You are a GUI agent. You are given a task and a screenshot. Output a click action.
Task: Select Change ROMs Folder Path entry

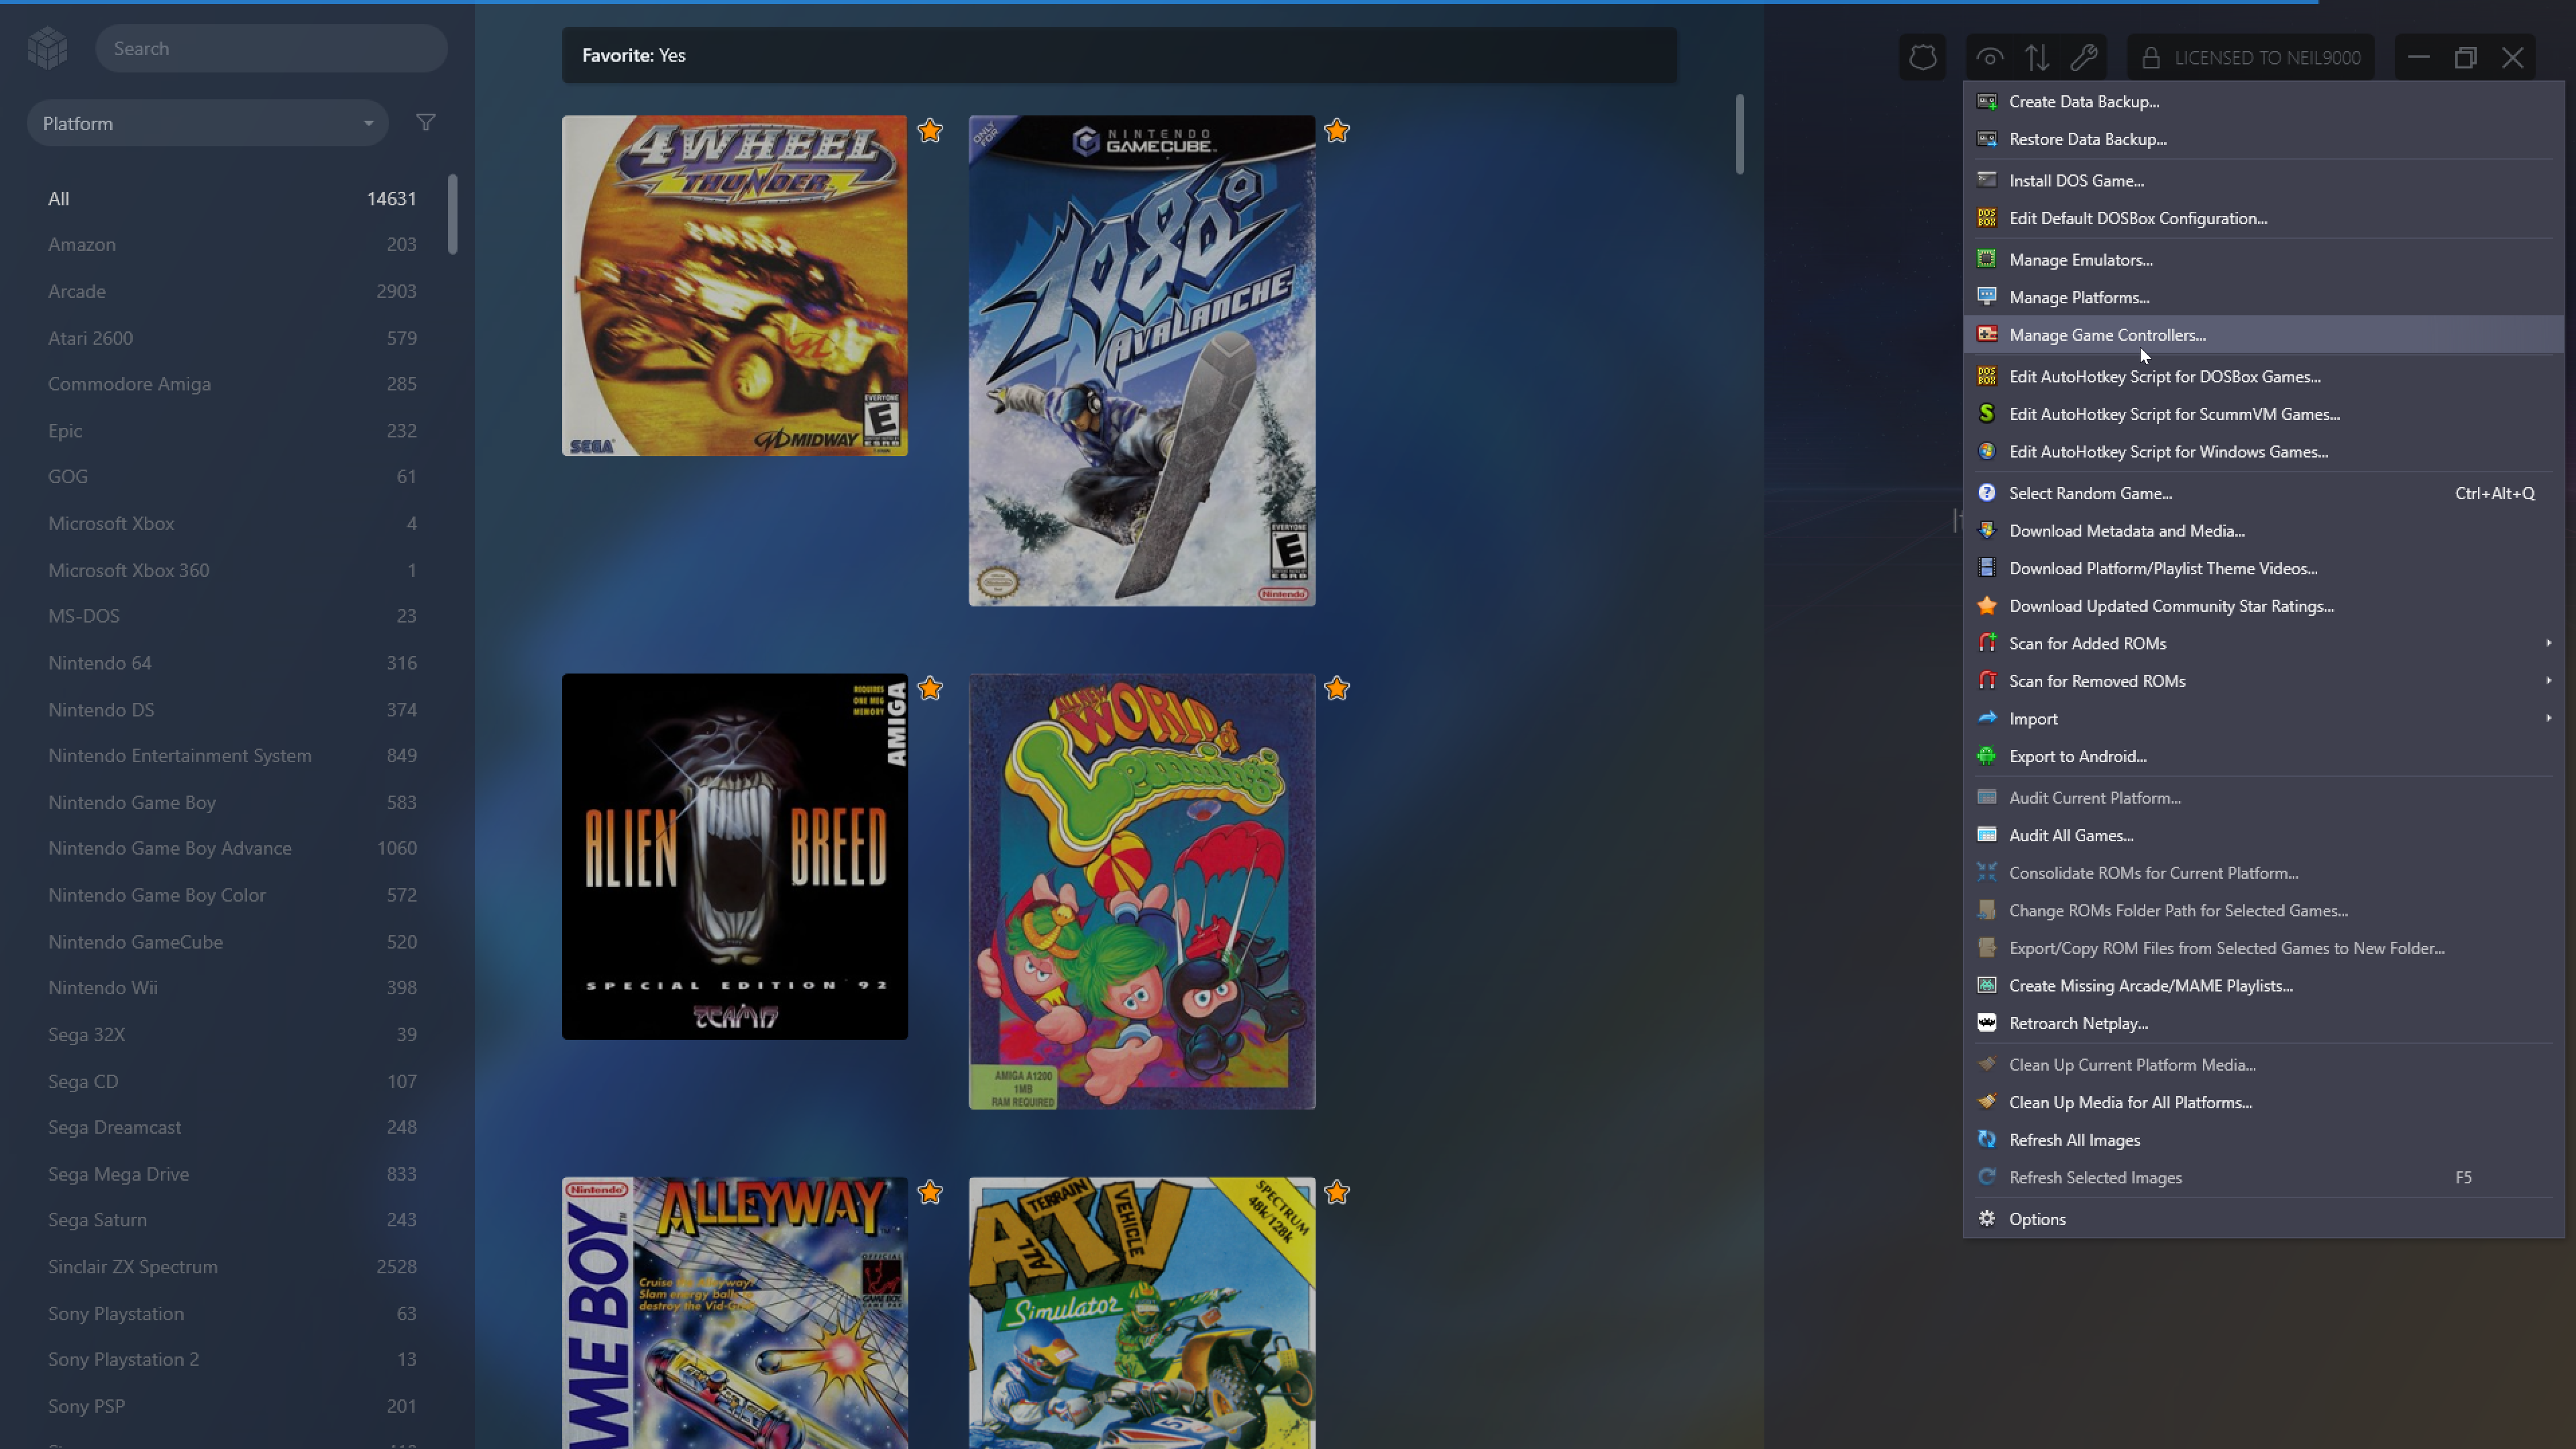coord(2264,911)
